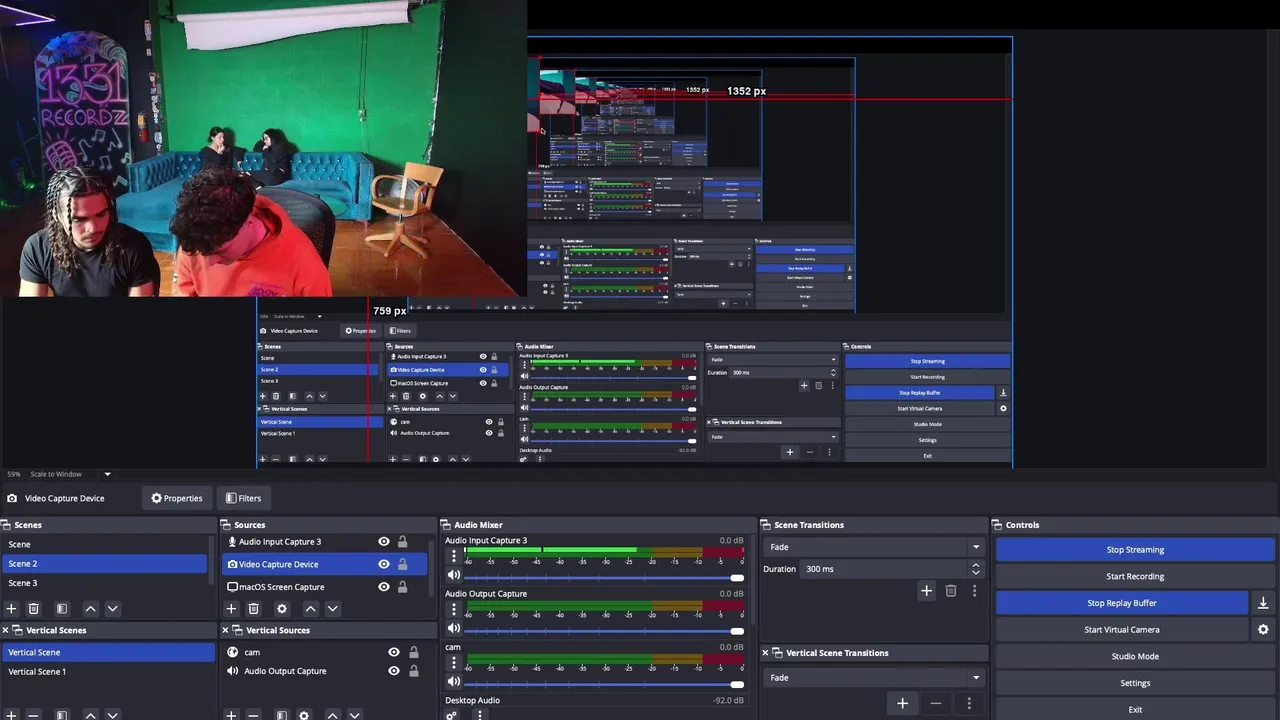Lock the macOS Screen Capture source
1280x720 pixels.
tap(402, 587)
